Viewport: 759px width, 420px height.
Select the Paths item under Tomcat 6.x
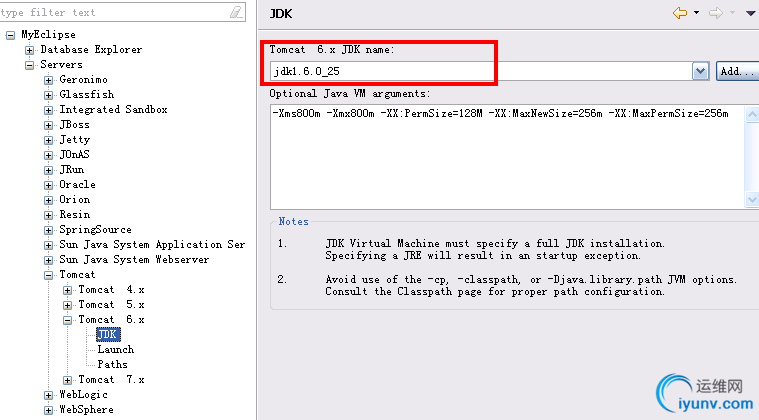[112, 364]
